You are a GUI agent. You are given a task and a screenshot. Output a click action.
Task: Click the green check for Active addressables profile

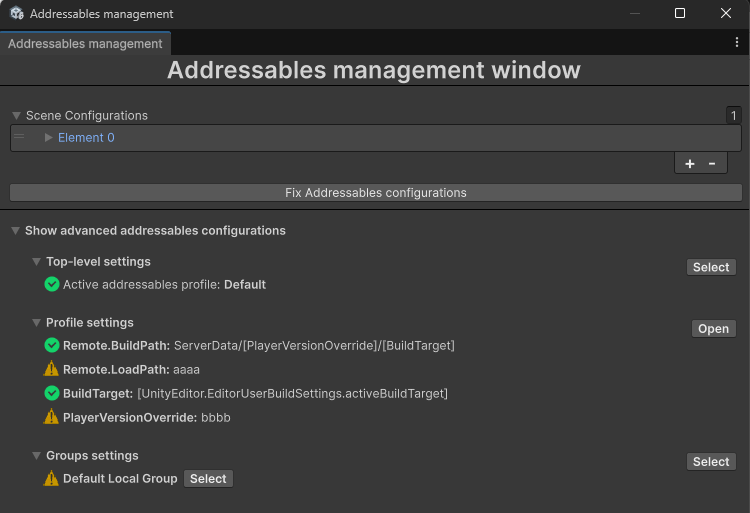coord(52,285)
